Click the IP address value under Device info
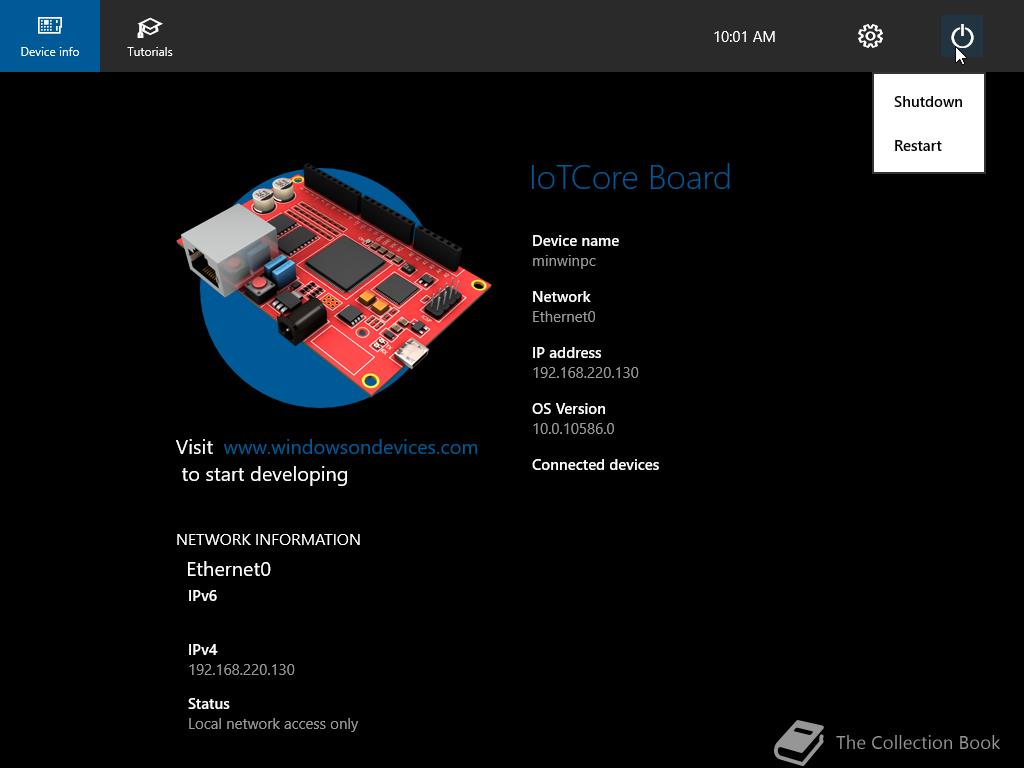Screen dimensions: 1024x768 coord(585,372)
